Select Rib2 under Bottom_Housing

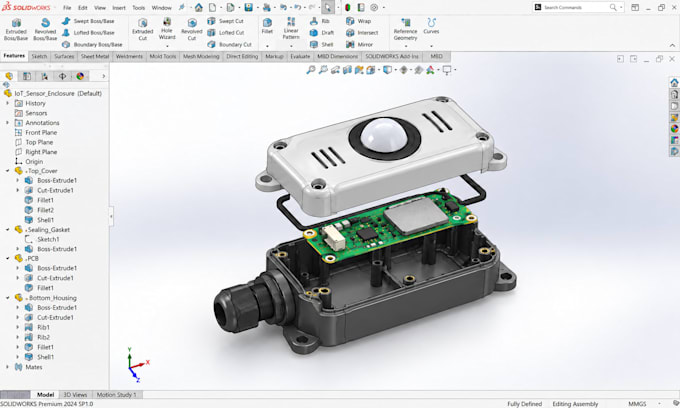[x=37, y=337]
